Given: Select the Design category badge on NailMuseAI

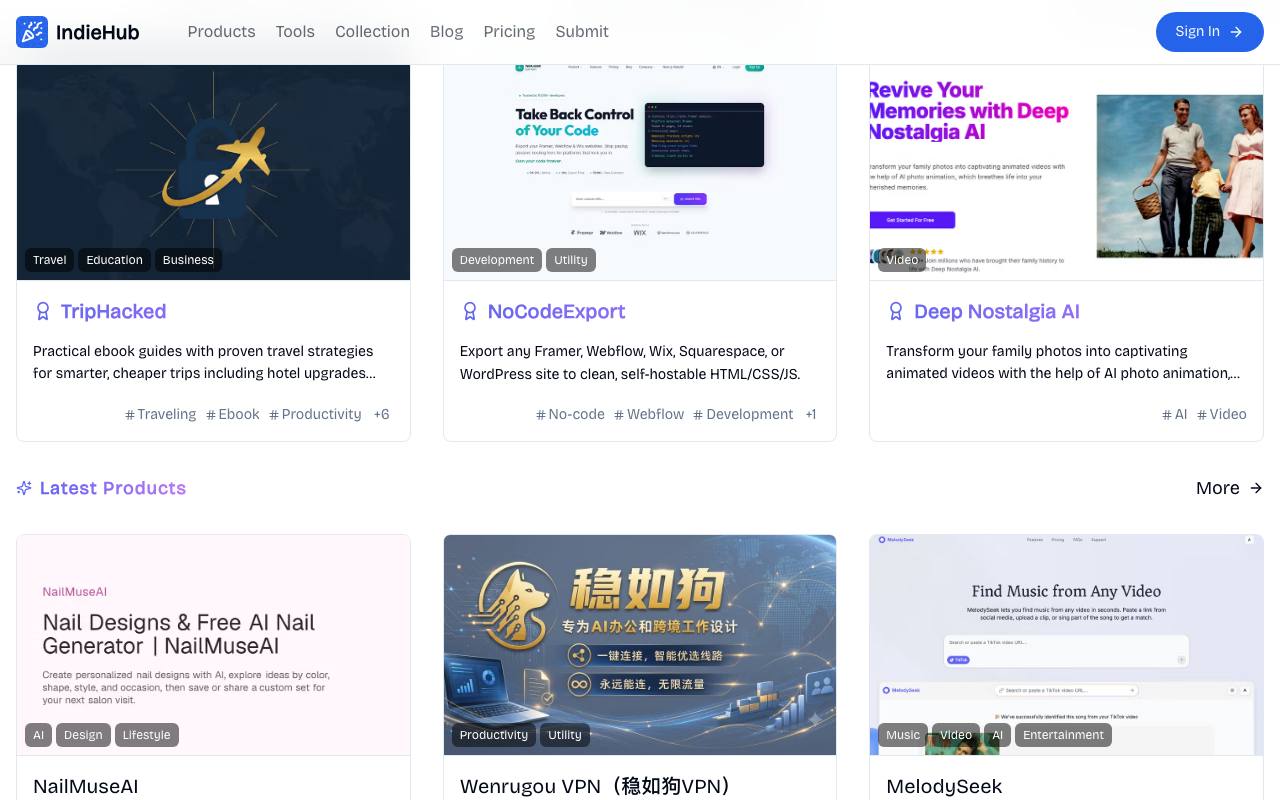Looking at the screenshot, I should coord(83,735).
